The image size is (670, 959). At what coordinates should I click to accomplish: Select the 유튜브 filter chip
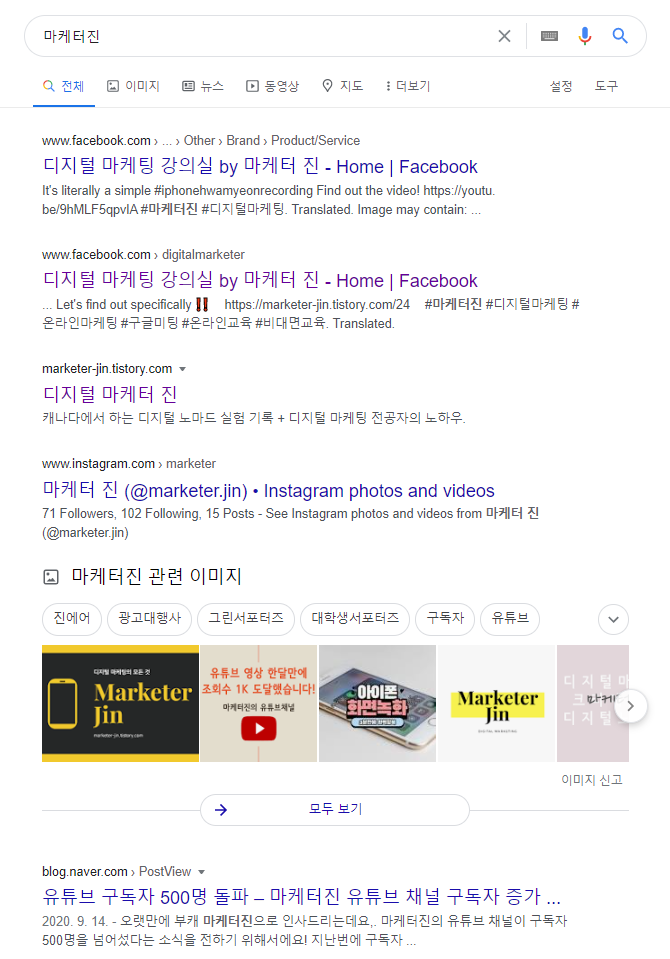[x=510, y=618]
